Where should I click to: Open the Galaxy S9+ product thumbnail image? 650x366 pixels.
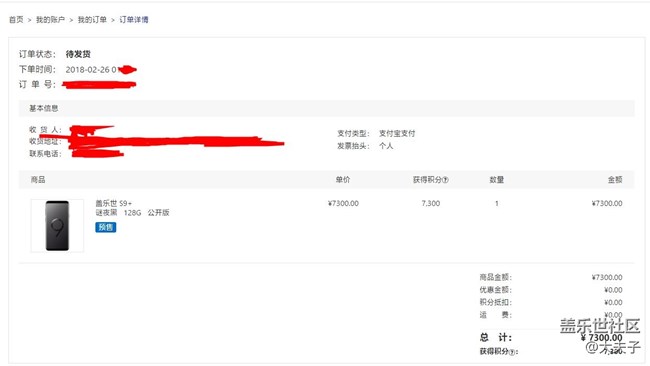point(57,225)
